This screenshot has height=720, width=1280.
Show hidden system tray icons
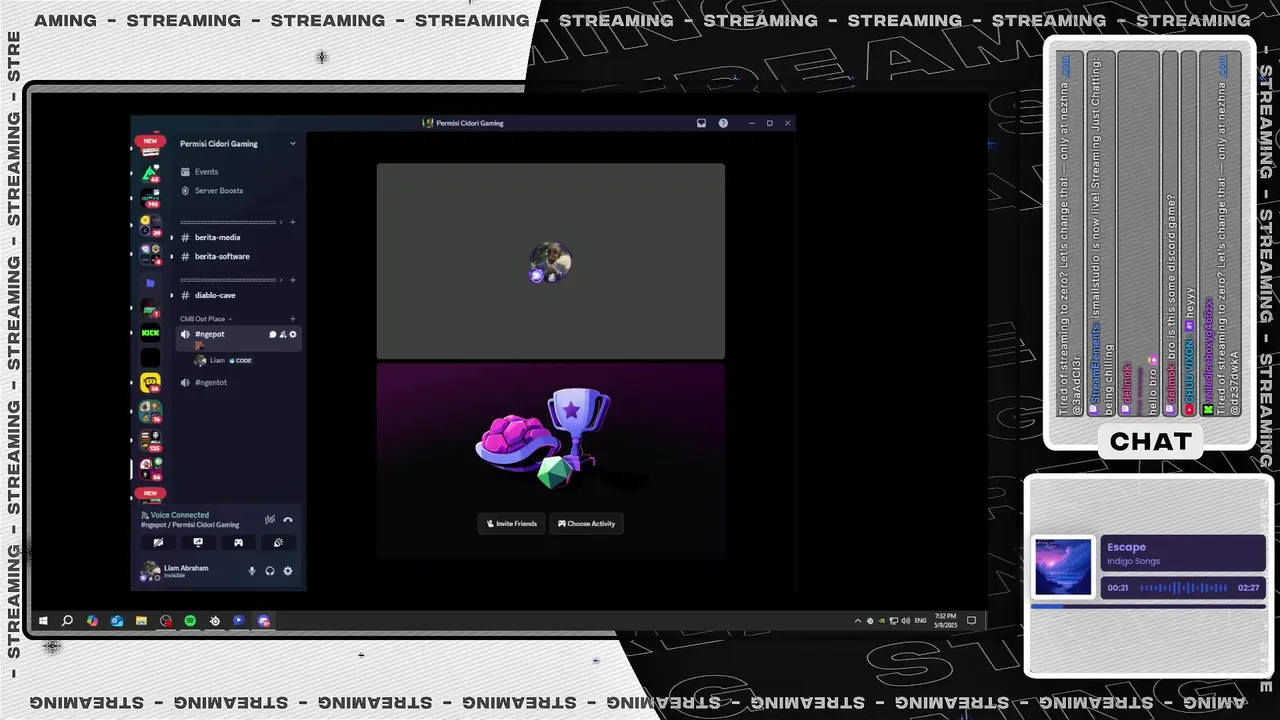tap(857, 621)
